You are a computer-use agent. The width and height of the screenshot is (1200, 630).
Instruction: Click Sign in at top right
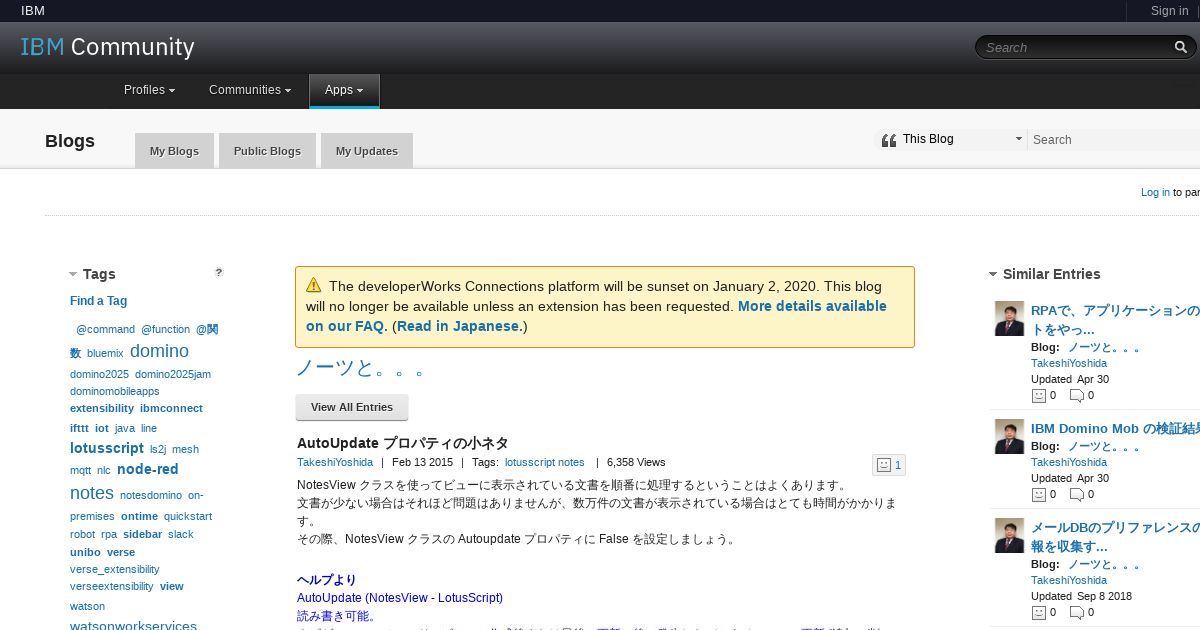(x=1169, y=11)
